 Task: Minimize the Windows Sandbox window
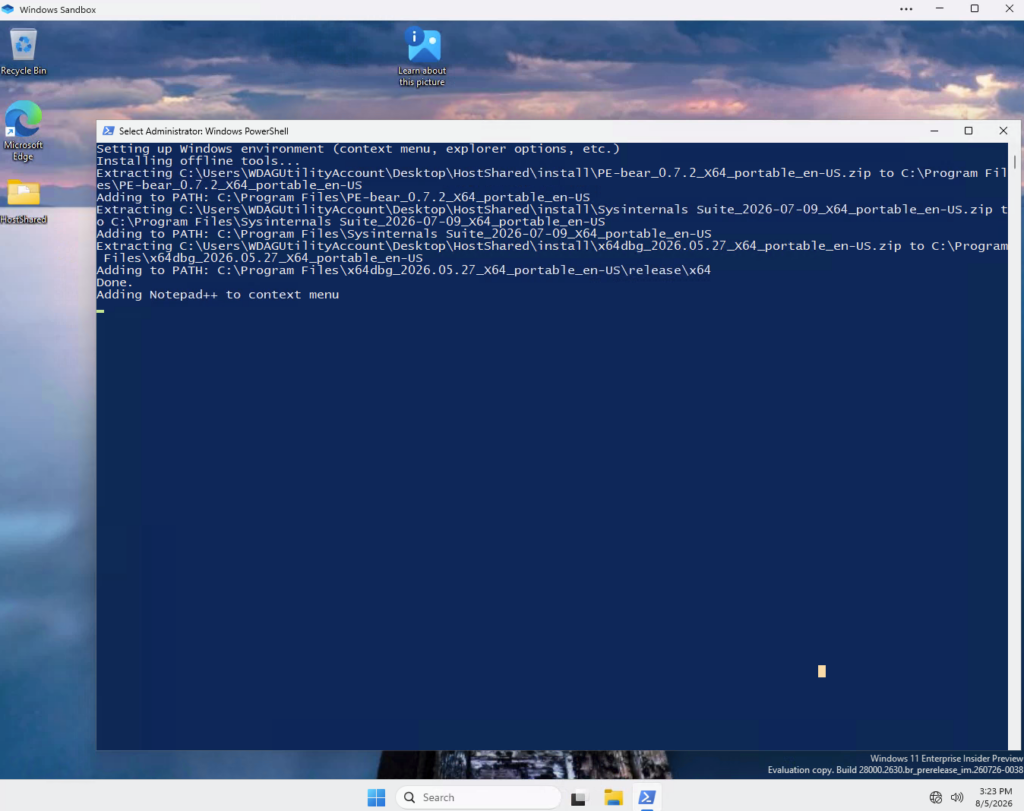[x=939, y=8]
